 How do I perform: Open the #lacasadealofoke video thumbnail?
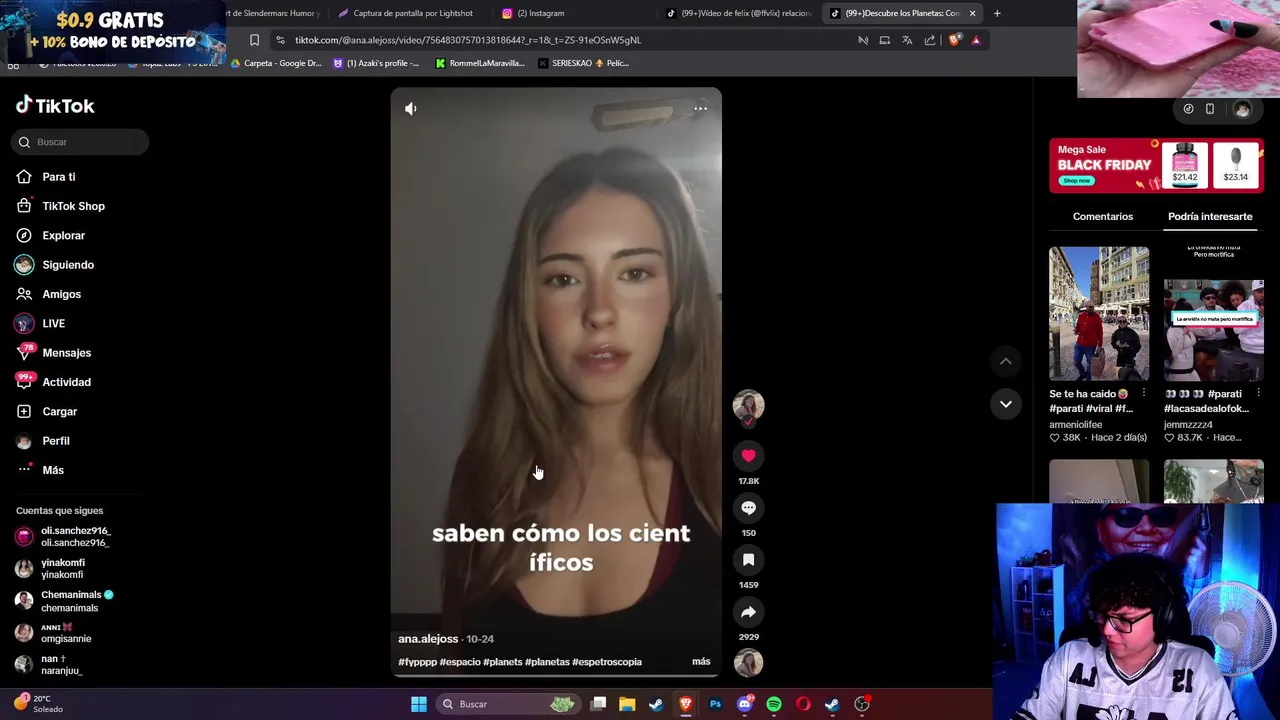tap(1214, 314)
